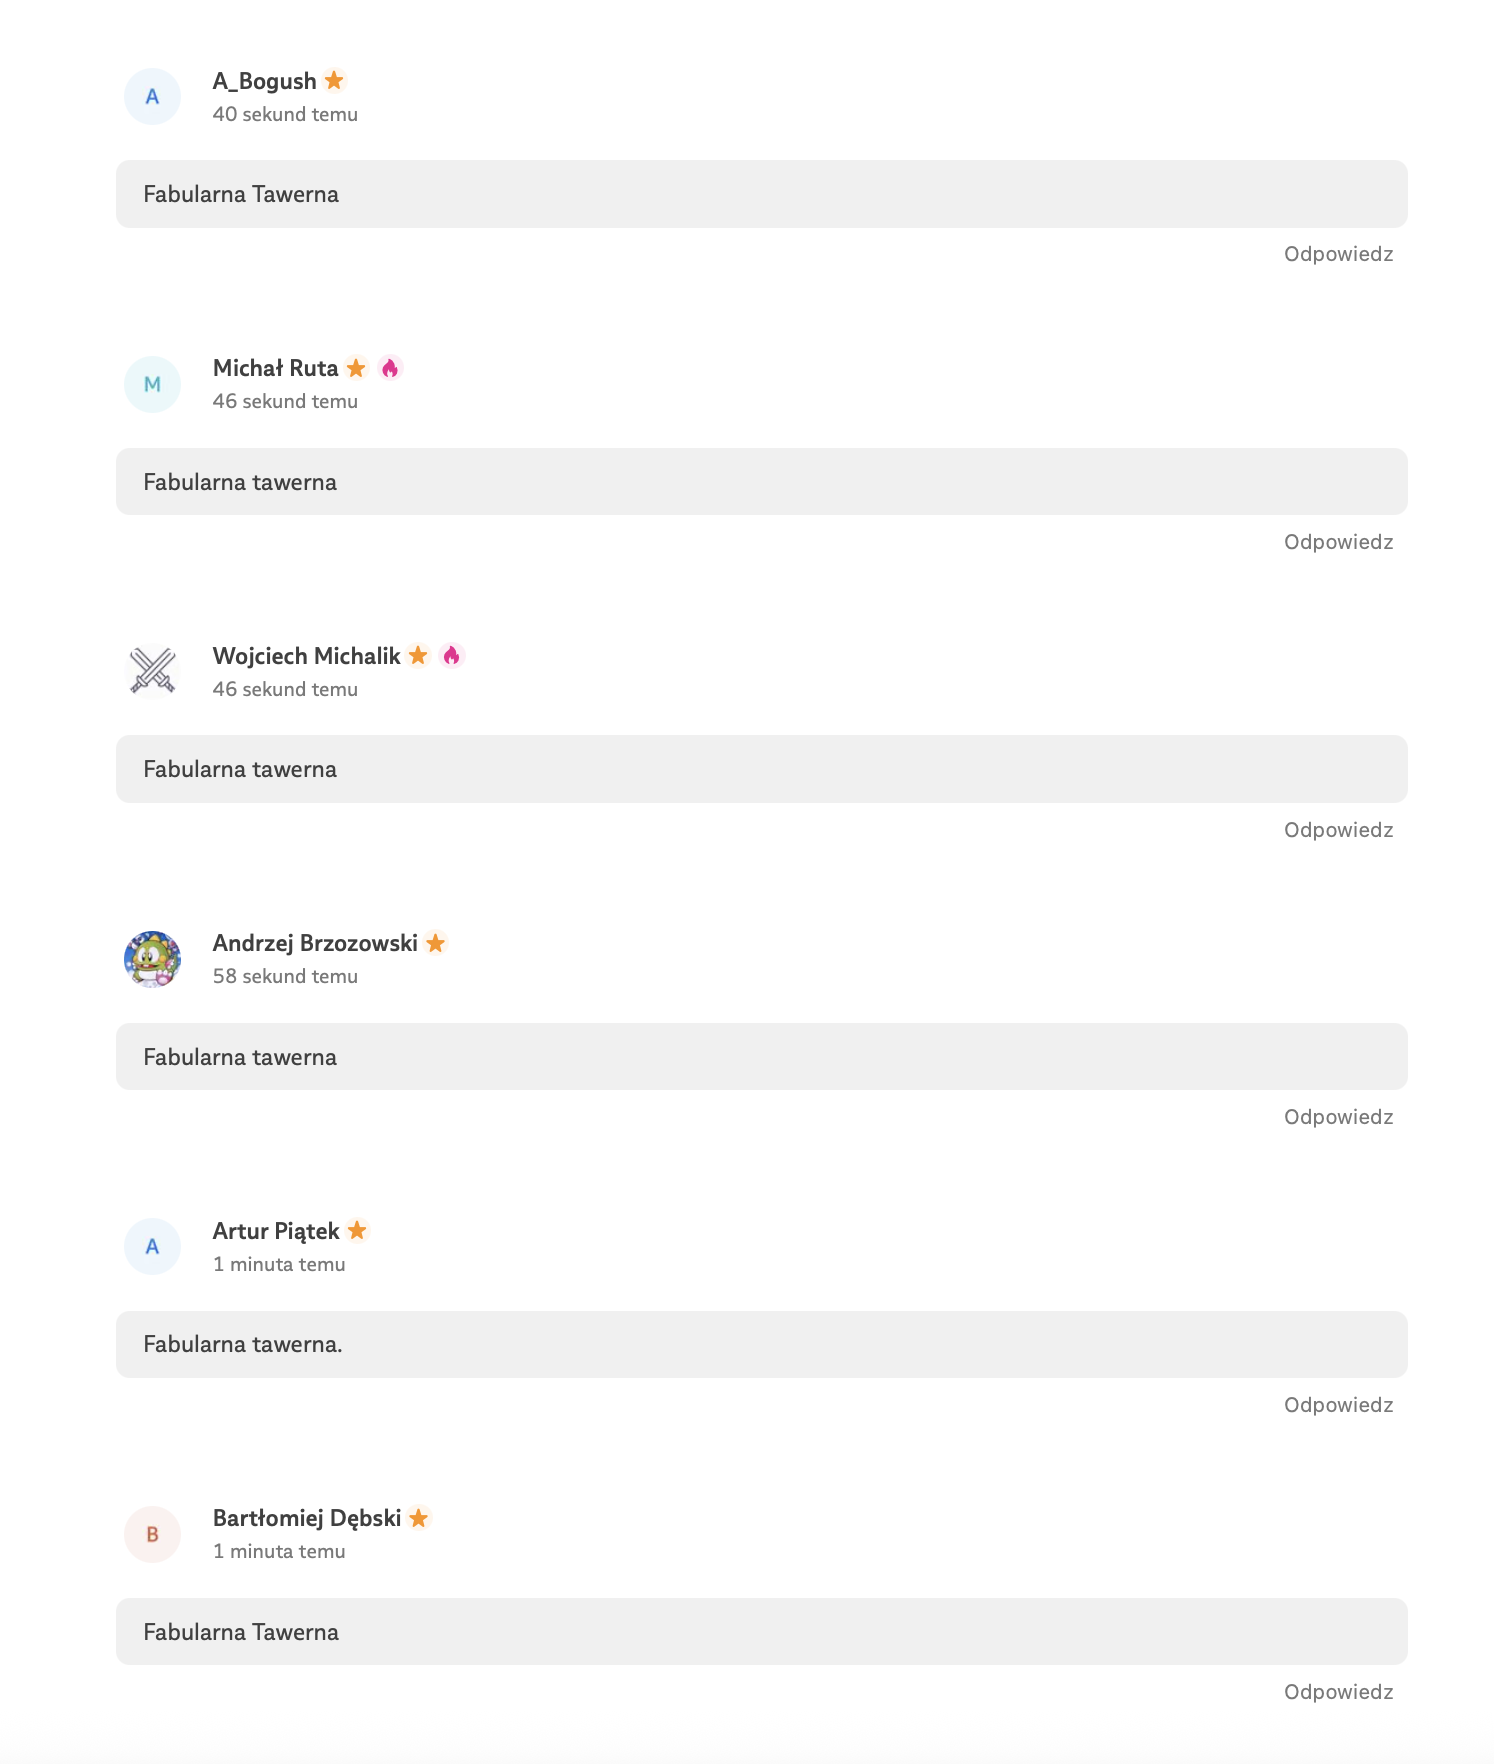
Task: Click Odpowiedz under Bartłomiej Dębski's comment
Action: (x=1338, y=1692)
